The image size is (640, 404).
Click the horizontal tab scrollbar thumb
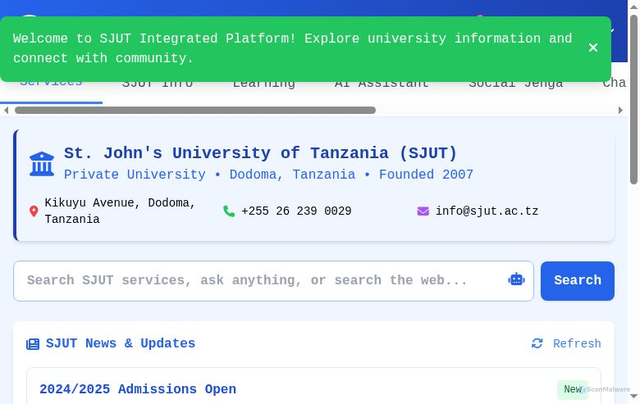pyautogui.click(x=195, y=110)
